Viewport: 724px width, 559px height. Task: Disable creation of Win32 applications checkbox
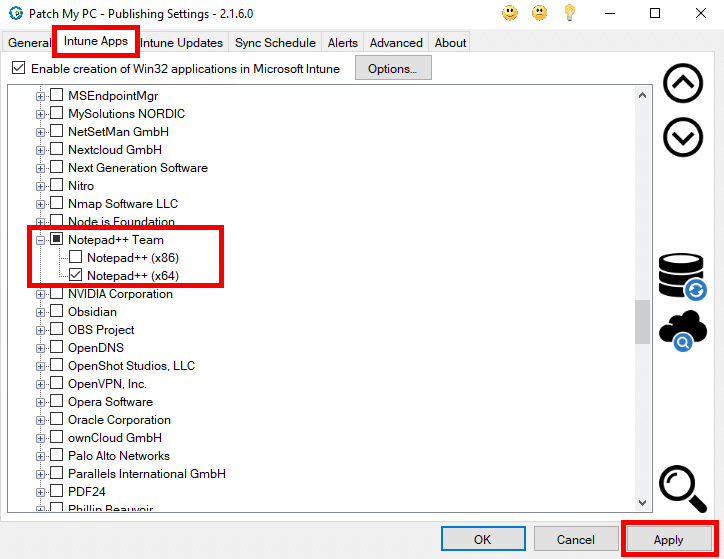point(18,69)
